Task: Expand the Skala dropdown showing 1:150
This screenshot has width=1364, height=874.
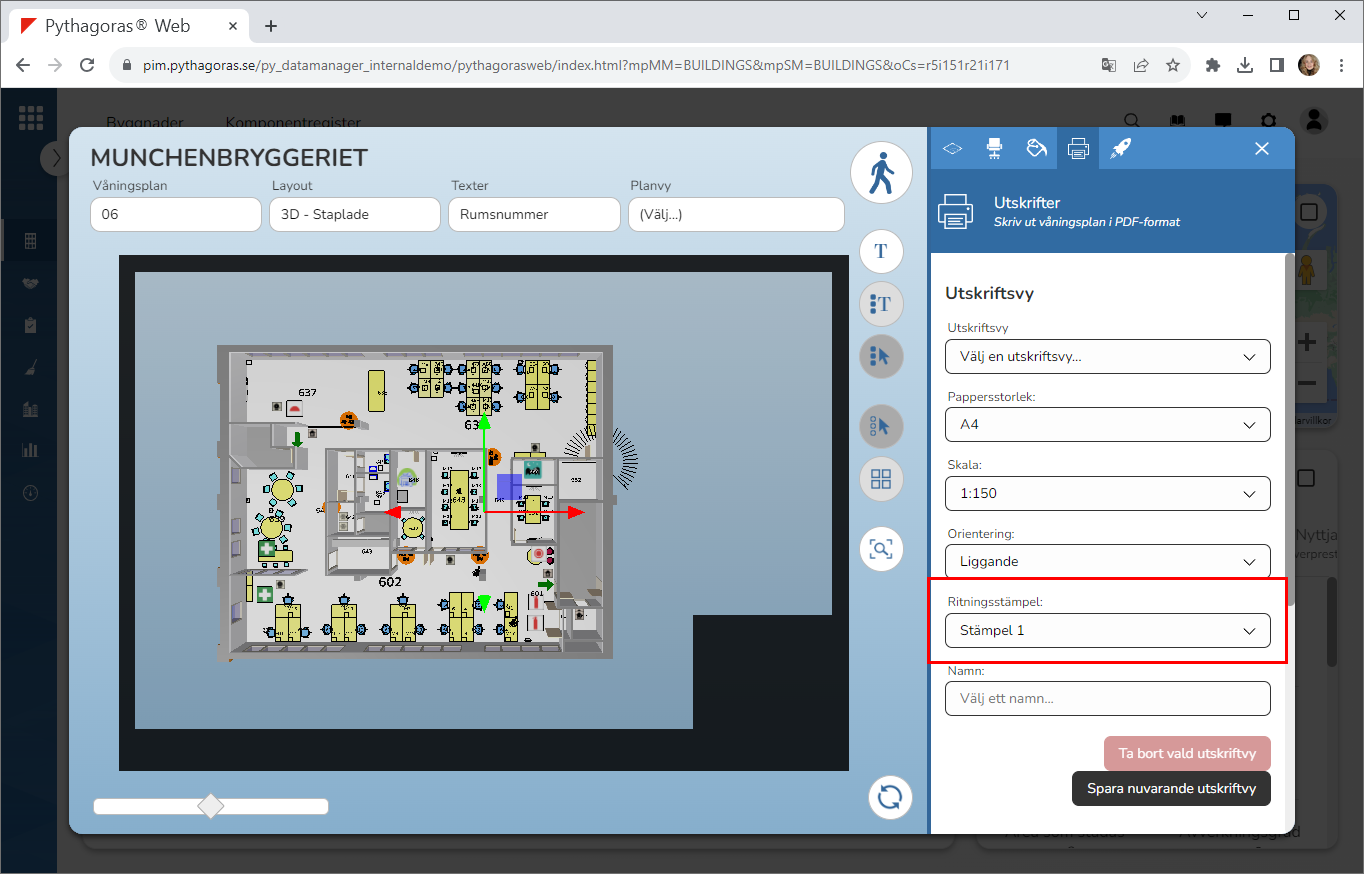Action: (x=1107, y=493)
